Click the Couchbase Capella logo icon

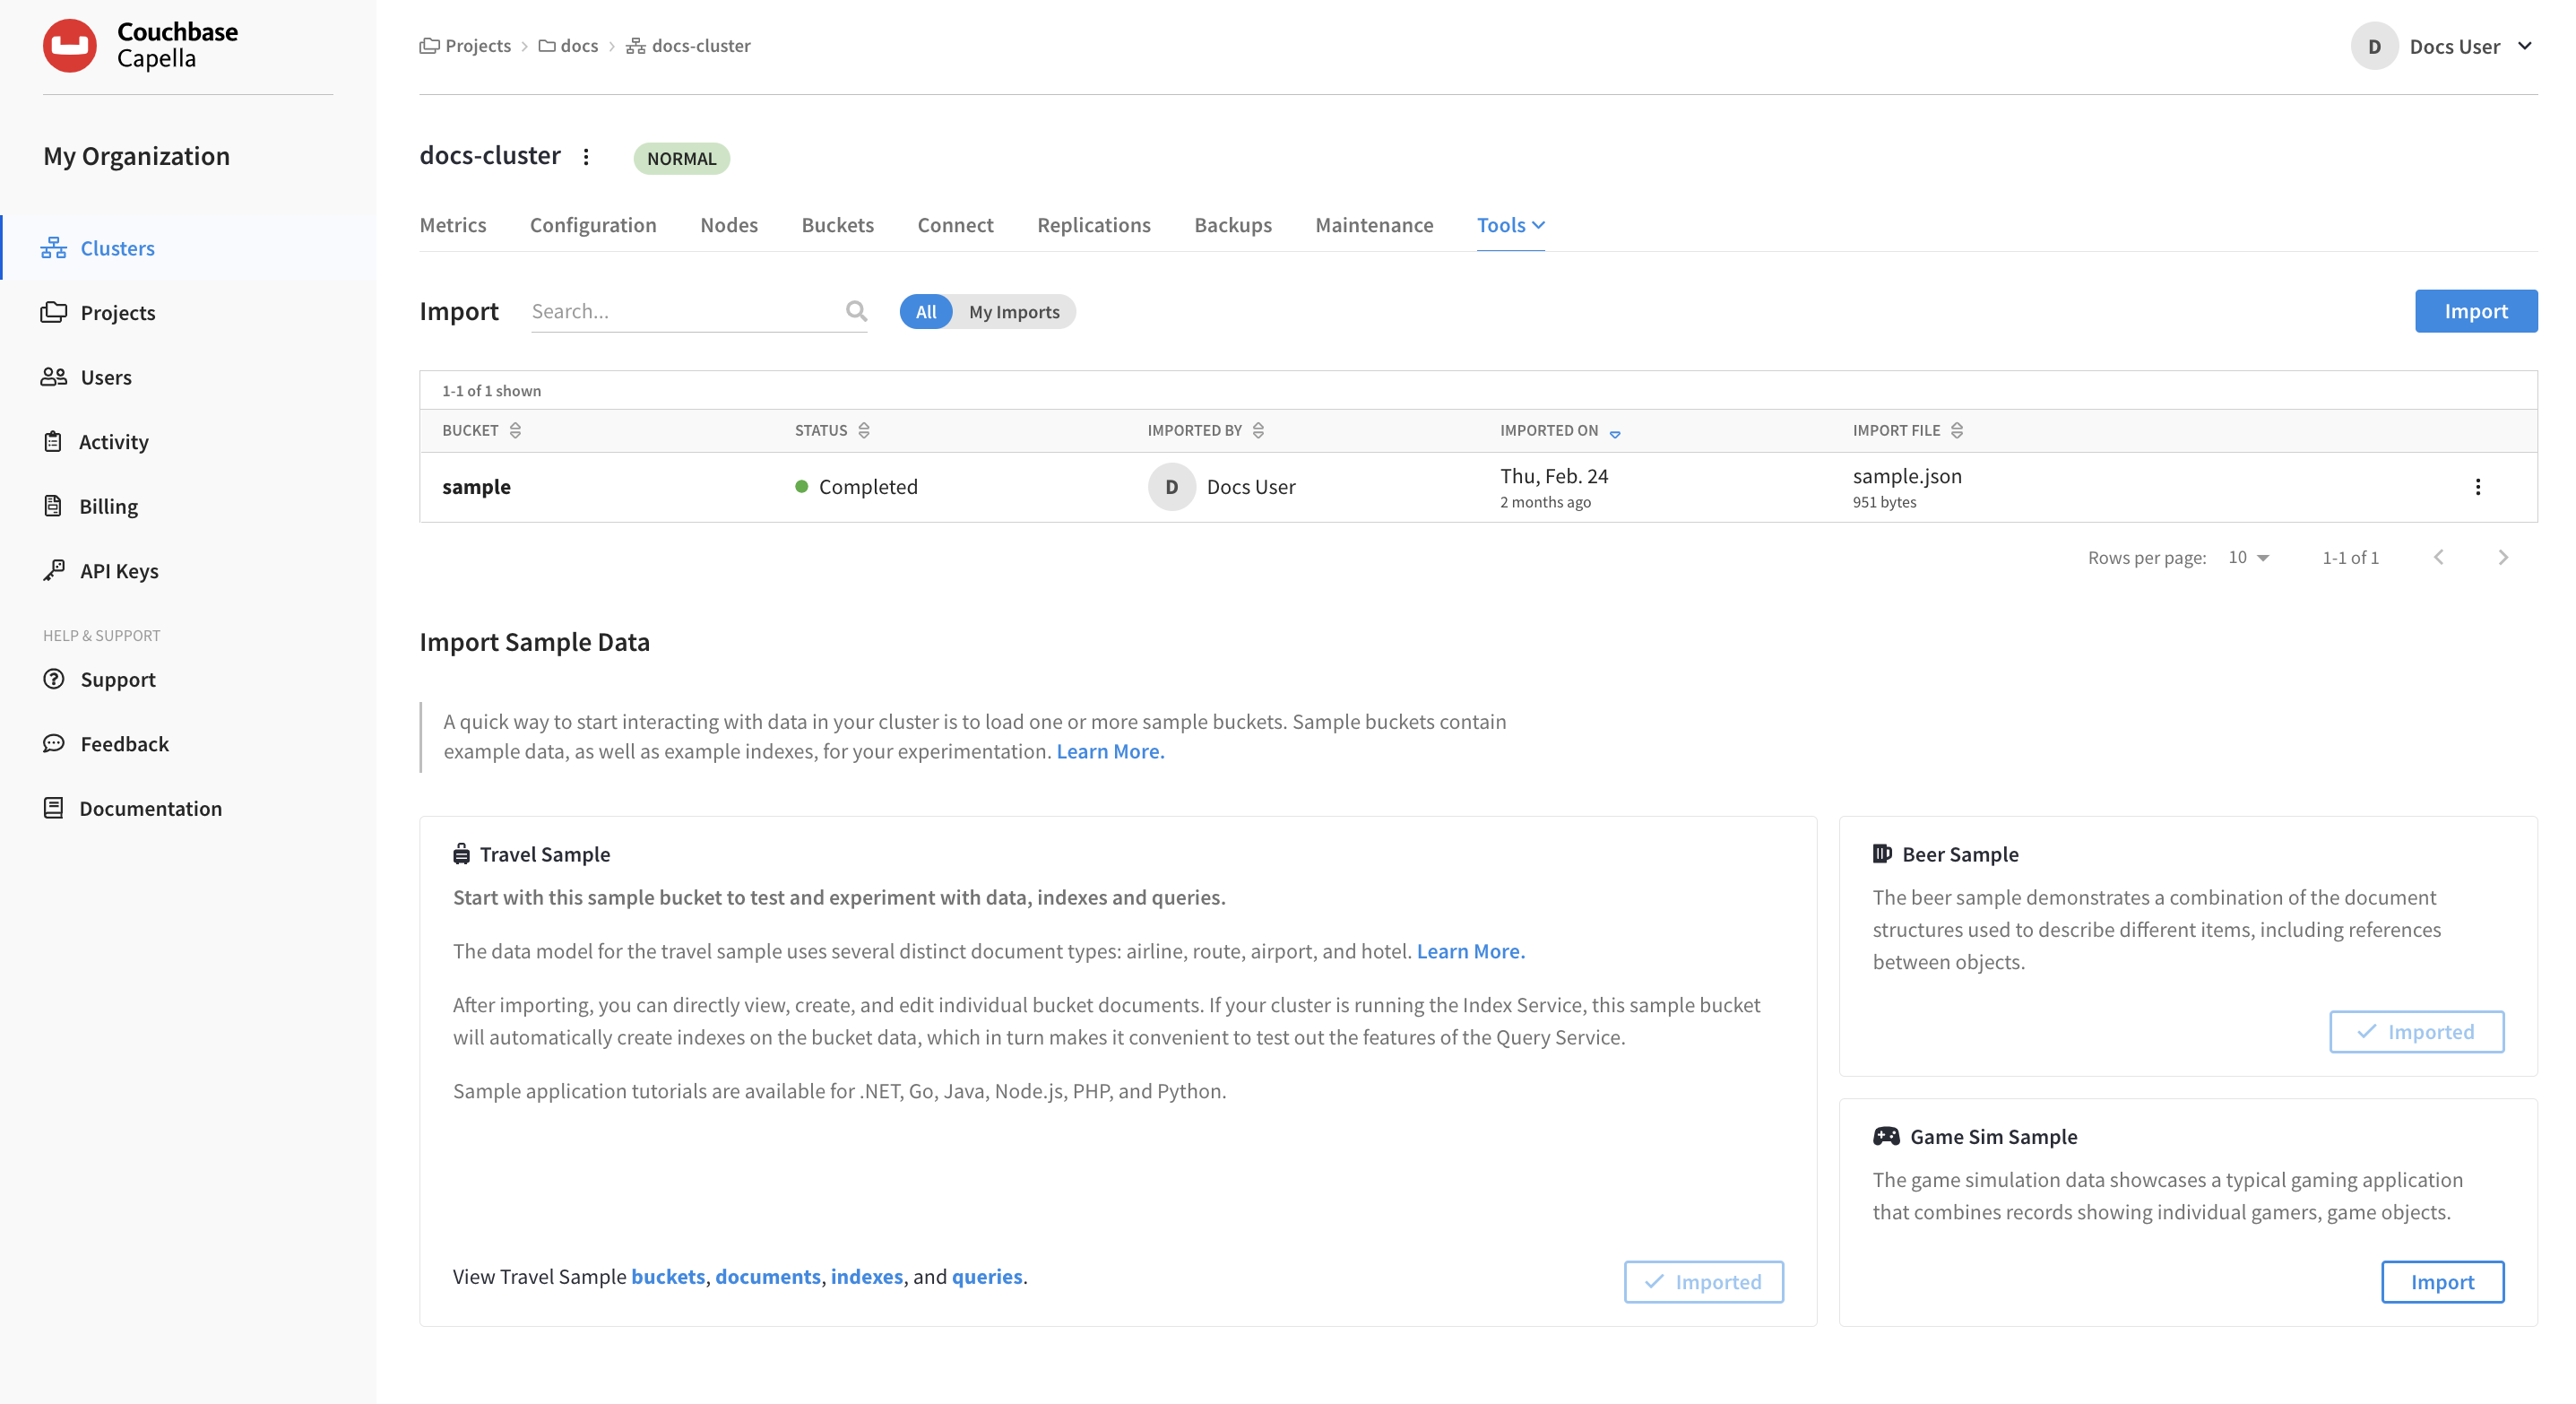69,45
